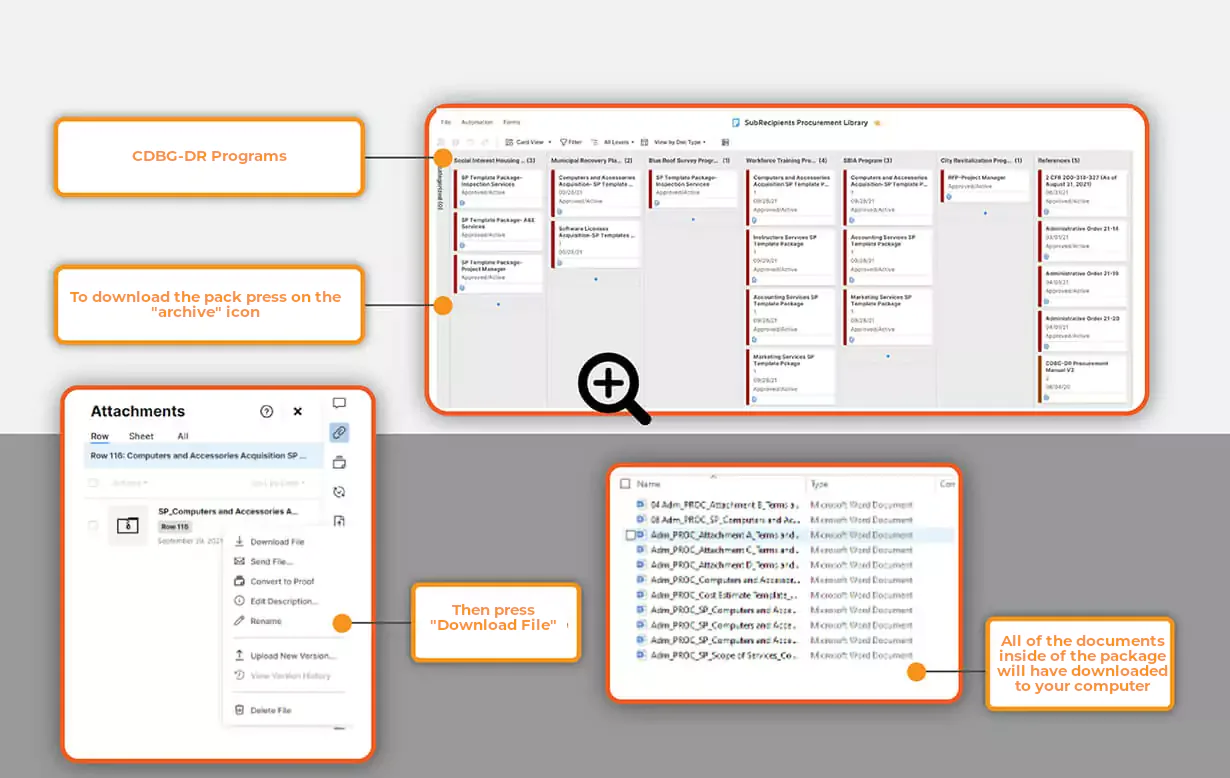1230x778 pixels.
Task: Choose Download File from the context menu
Action: pos(276,542)
